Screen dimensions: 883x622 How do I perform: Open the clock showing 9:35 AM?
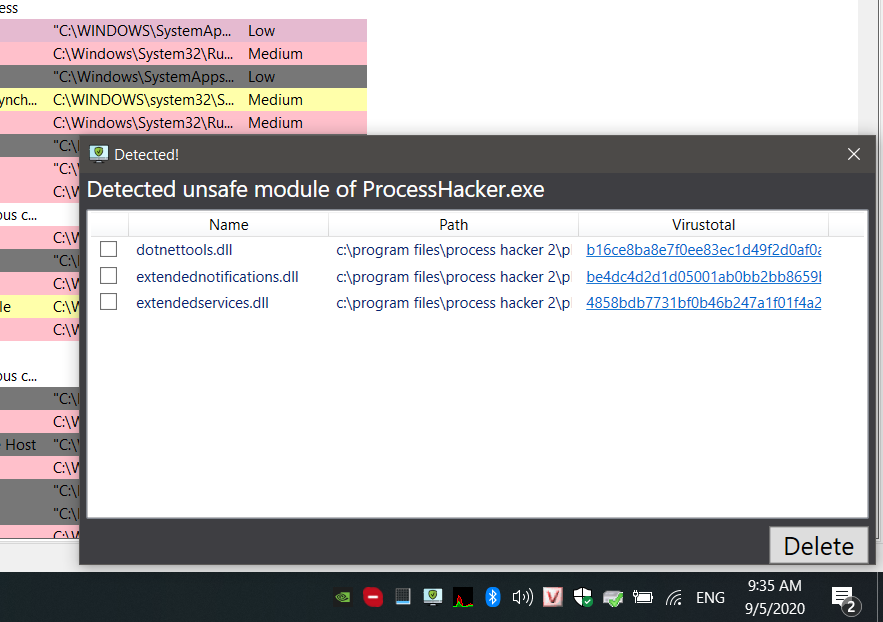774,597
